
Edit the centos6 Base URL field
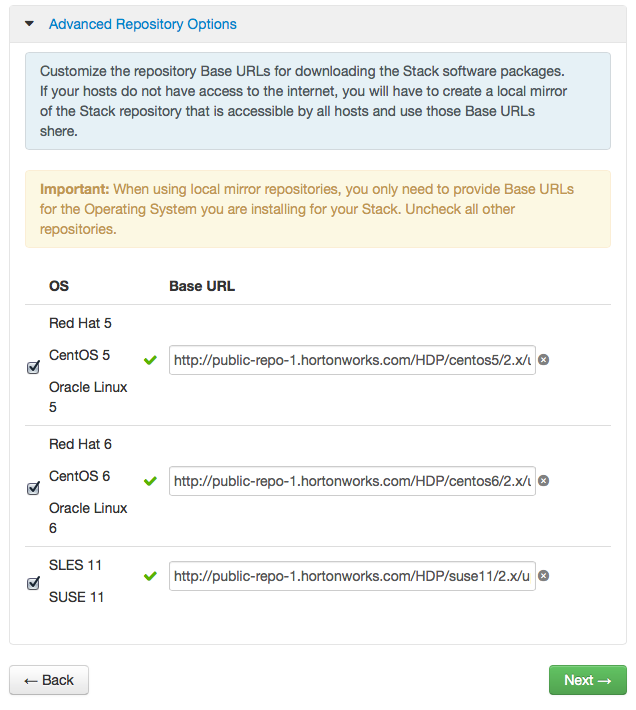coord(352,481)
